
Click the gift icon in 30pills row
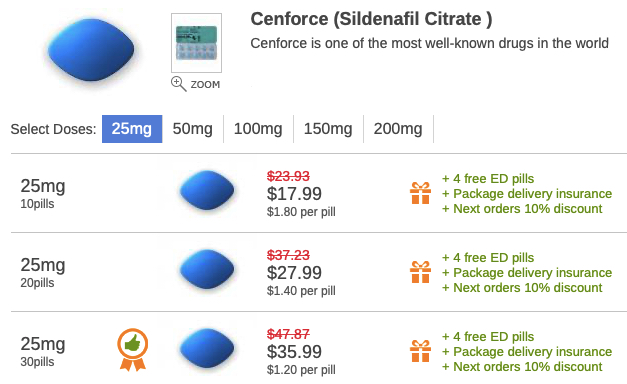420,351
